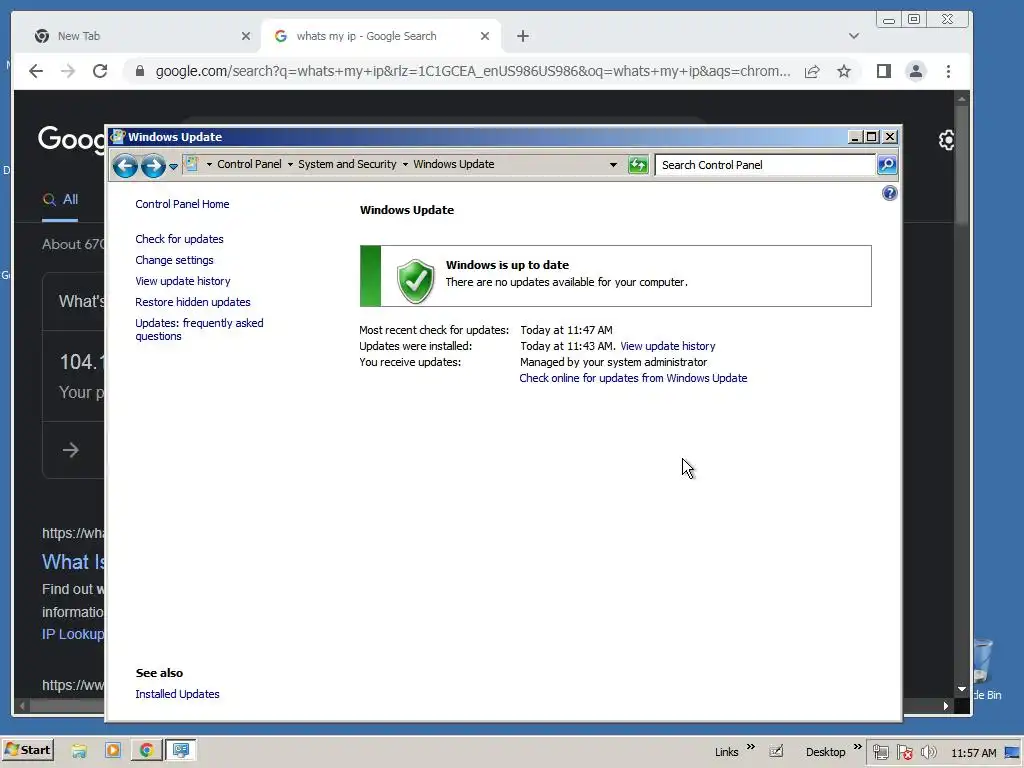Viewport: 1024px width, 768px height.
Task: Open a new Chrome tab with plus button
Action: point(522,36)
